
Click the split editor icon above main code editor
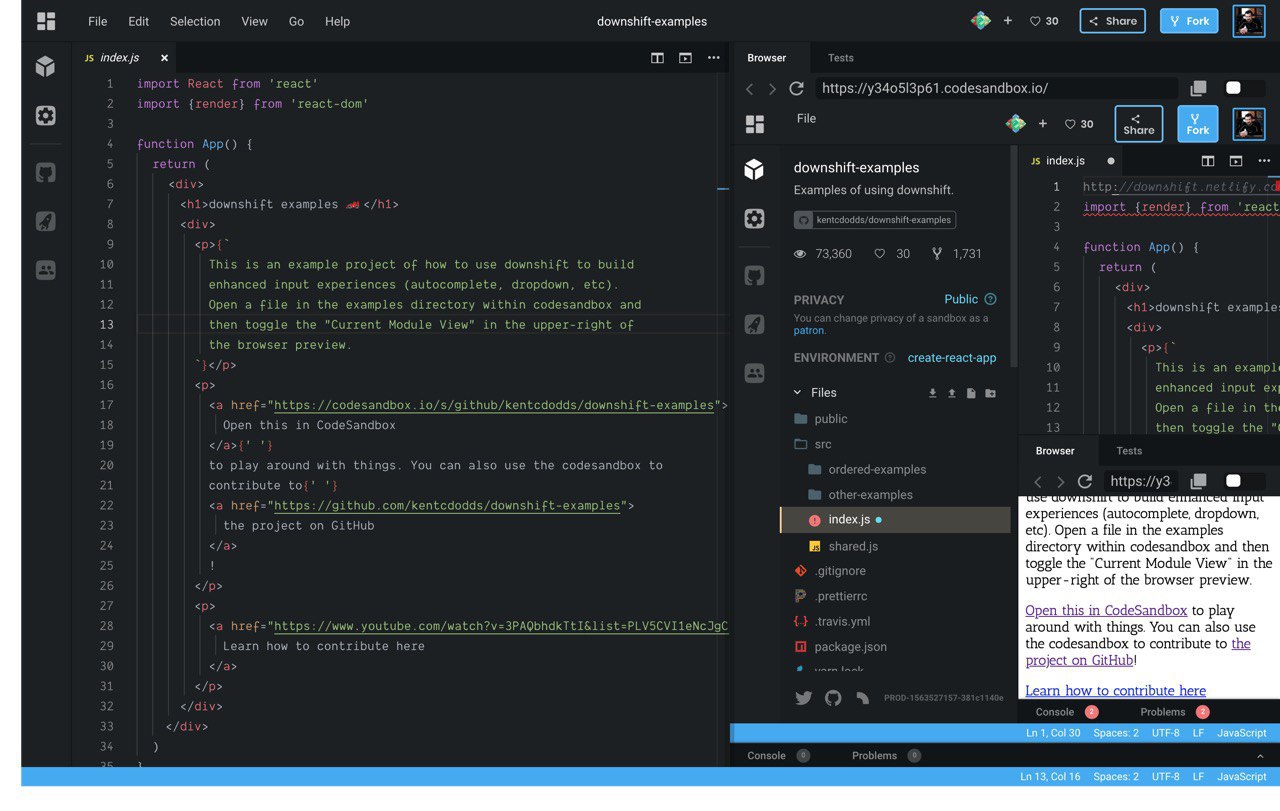point(657,58)
